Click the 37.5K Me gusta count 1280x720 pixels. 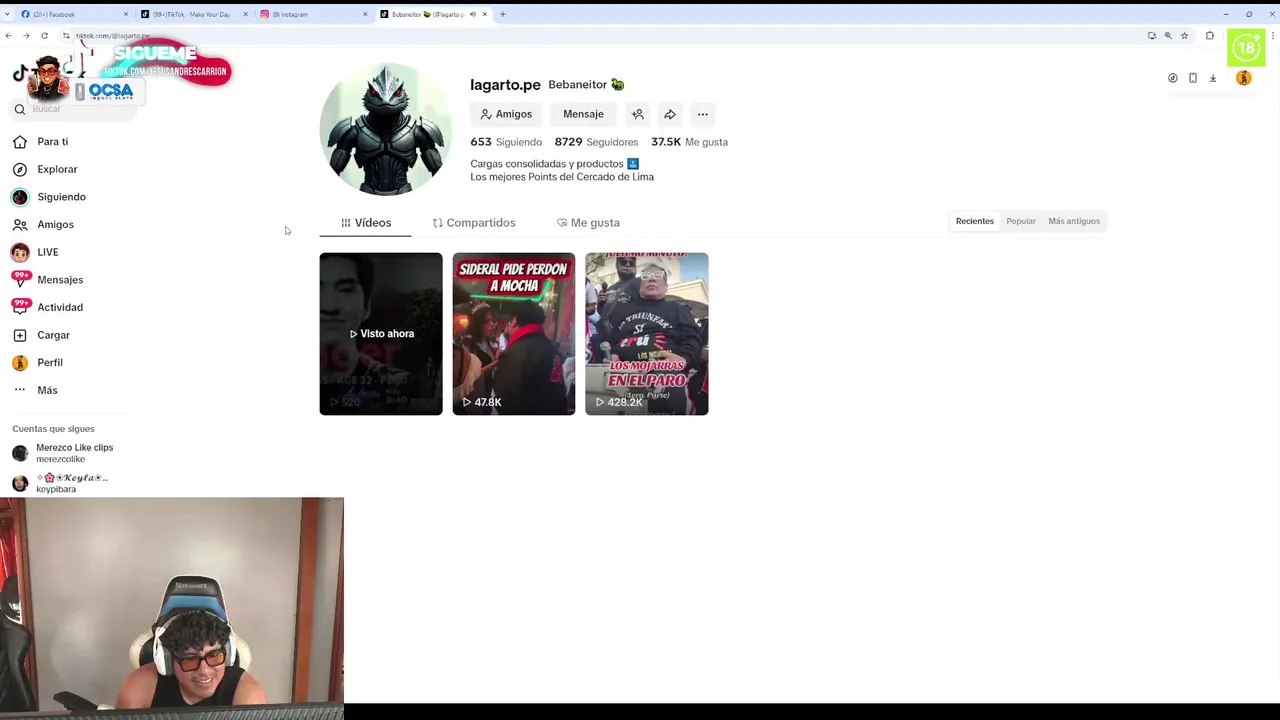689,142
